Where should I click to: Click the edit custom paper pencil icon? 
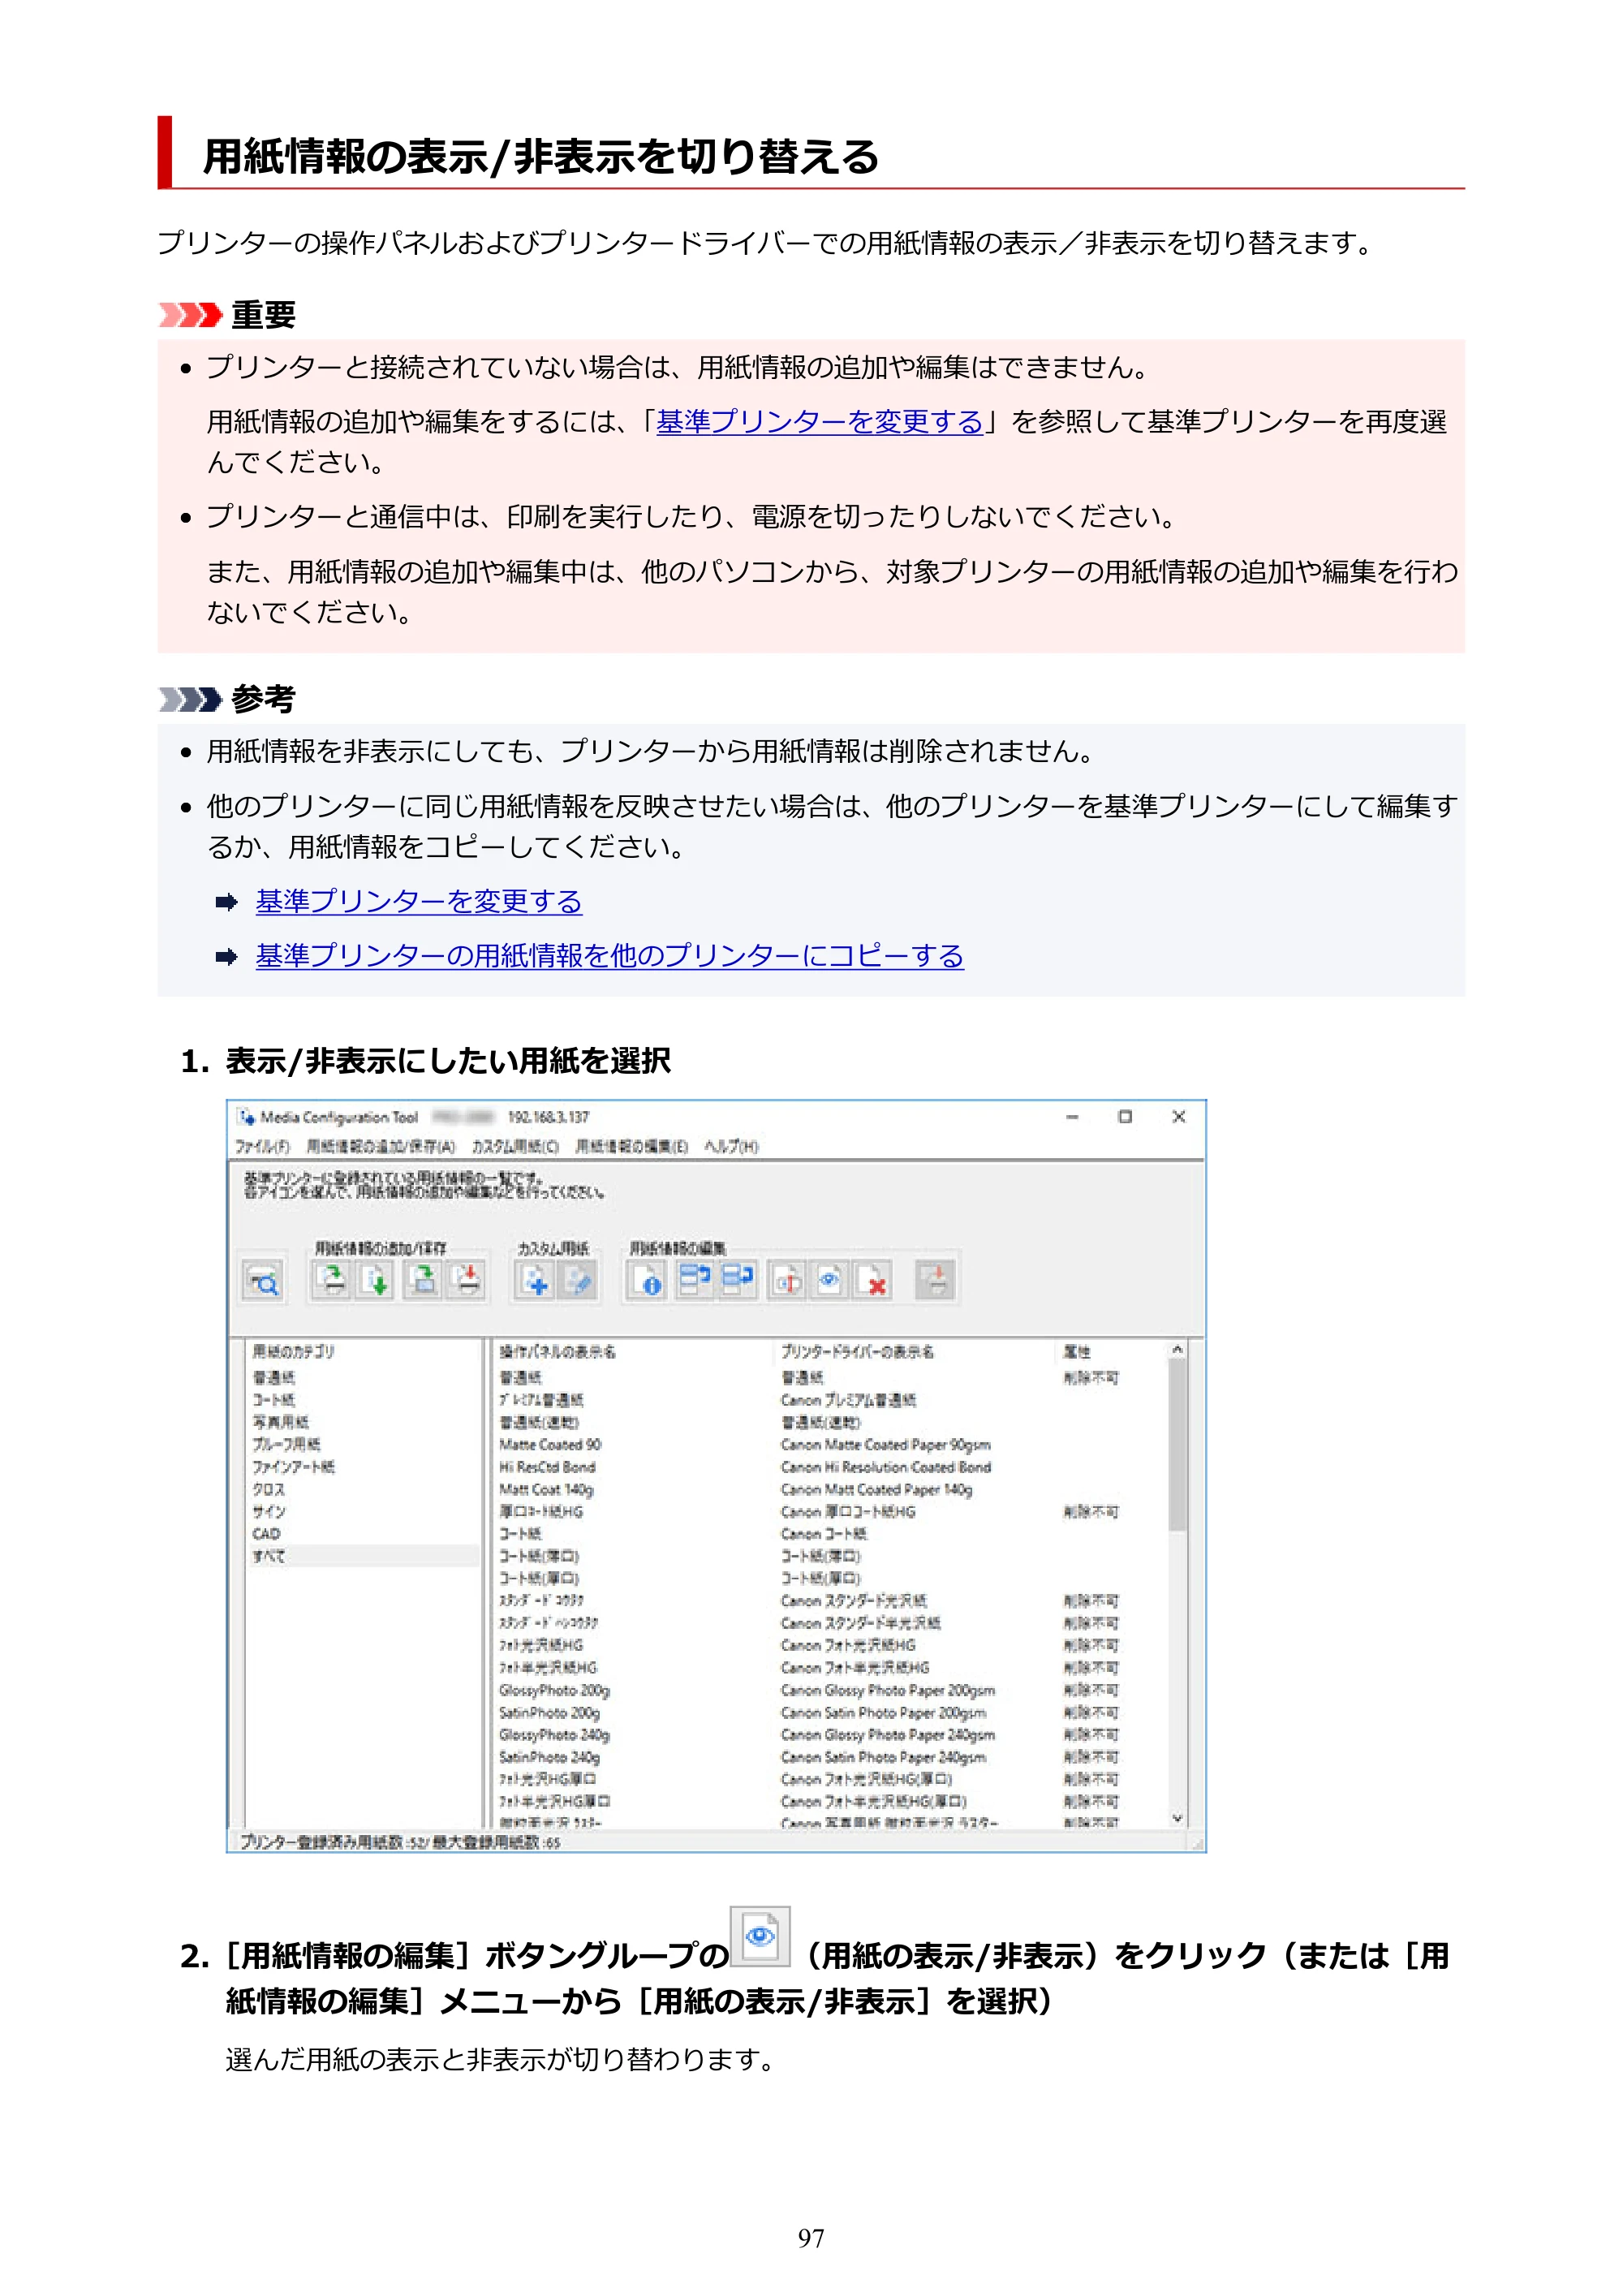tap(578, 1279)
